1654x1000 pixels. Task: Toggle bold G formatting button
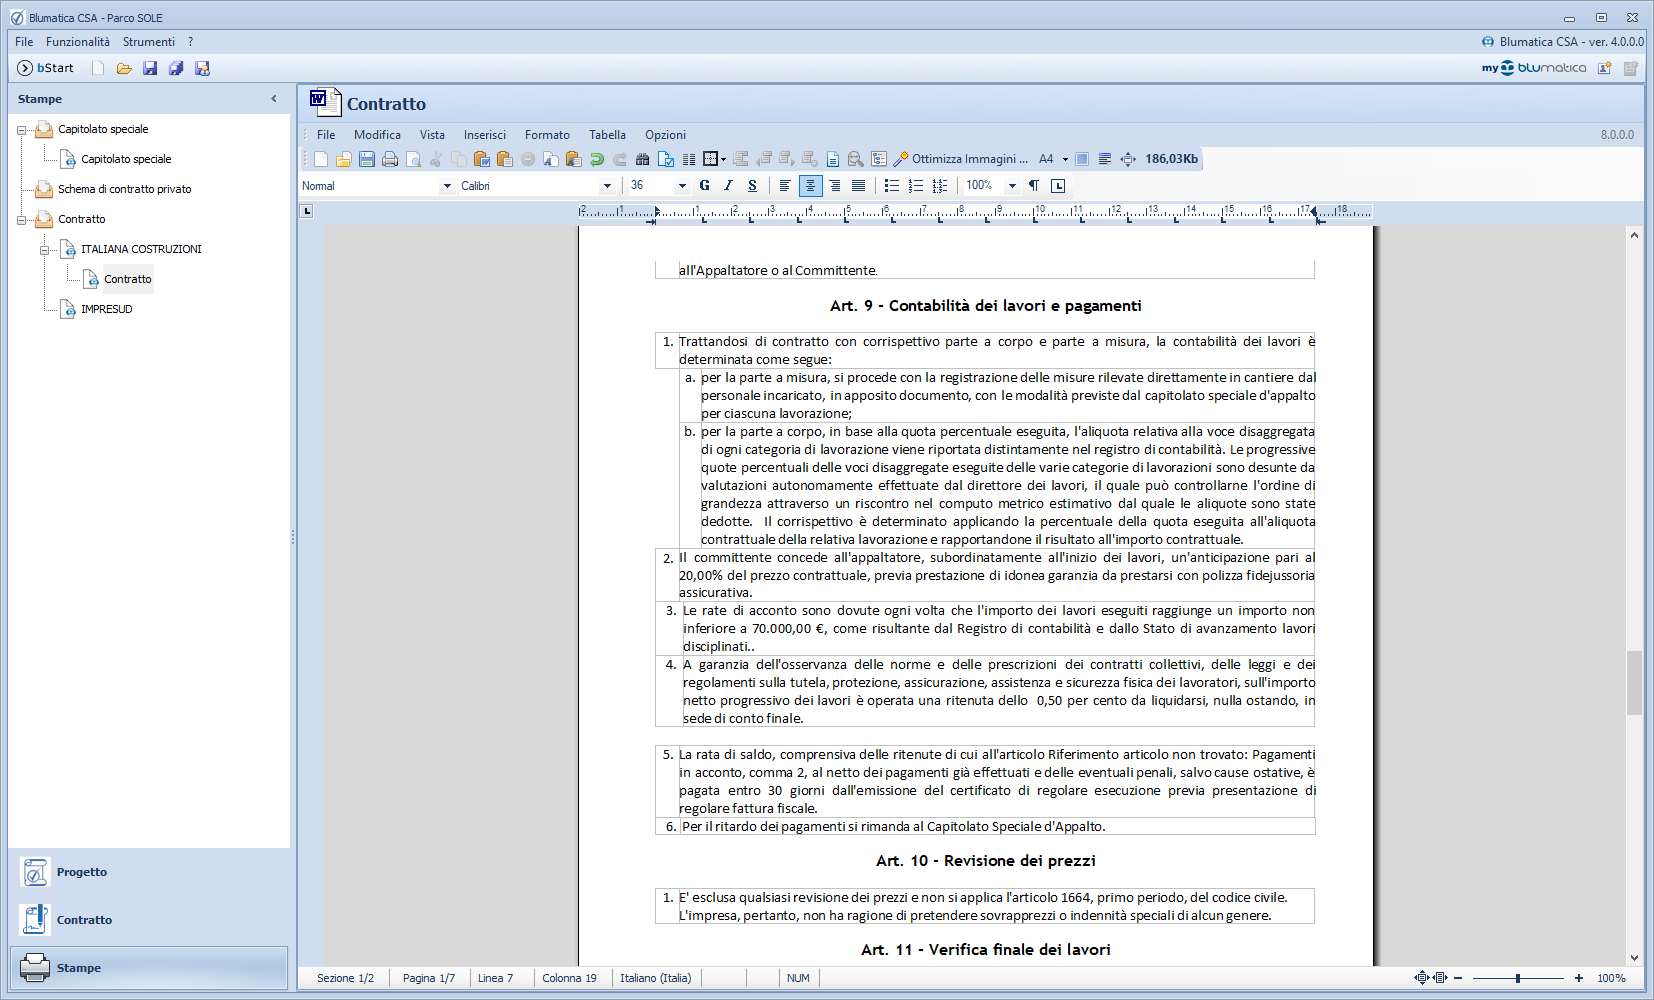pyautogui.click(x=704, y=186)
